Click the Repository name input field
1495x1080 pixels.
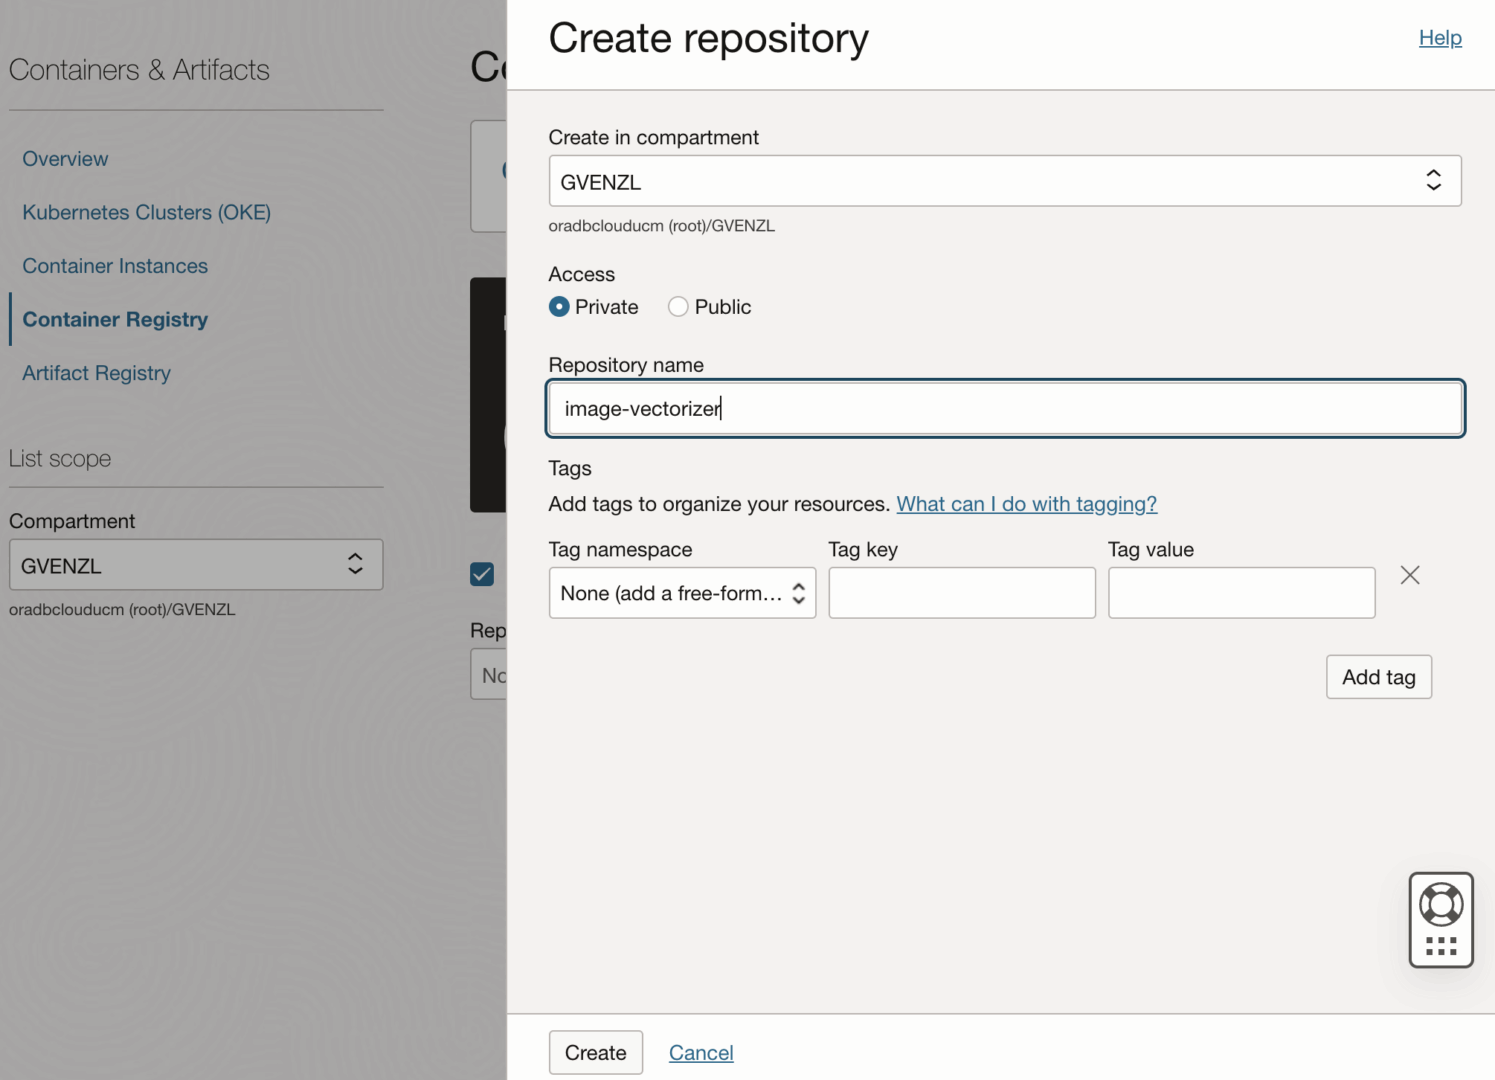(1004, 408)
